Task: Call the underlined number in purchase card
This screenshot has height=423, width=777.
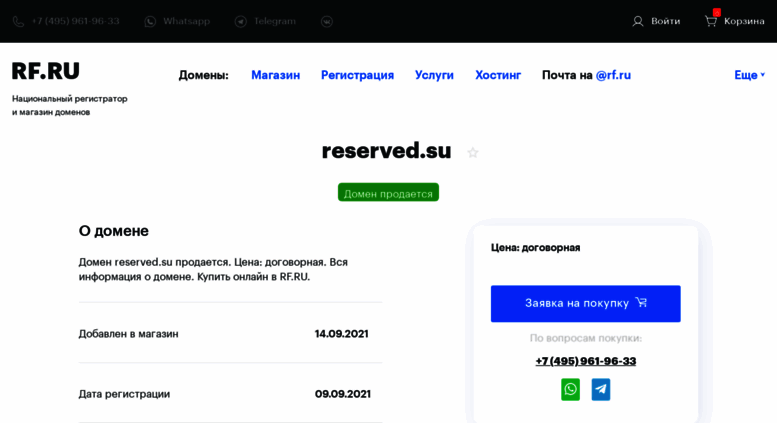Action: (586, 361)
